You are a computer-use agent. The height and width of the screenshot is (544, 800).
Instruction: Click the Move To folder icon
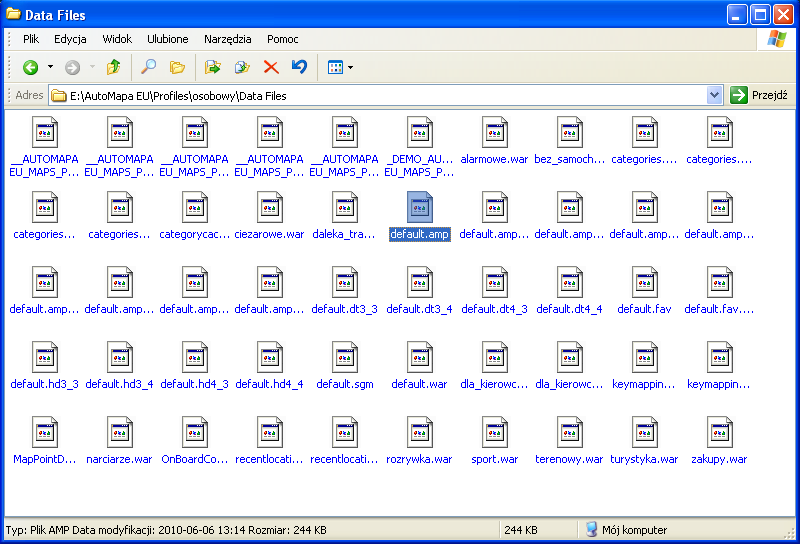coord(212,67)
